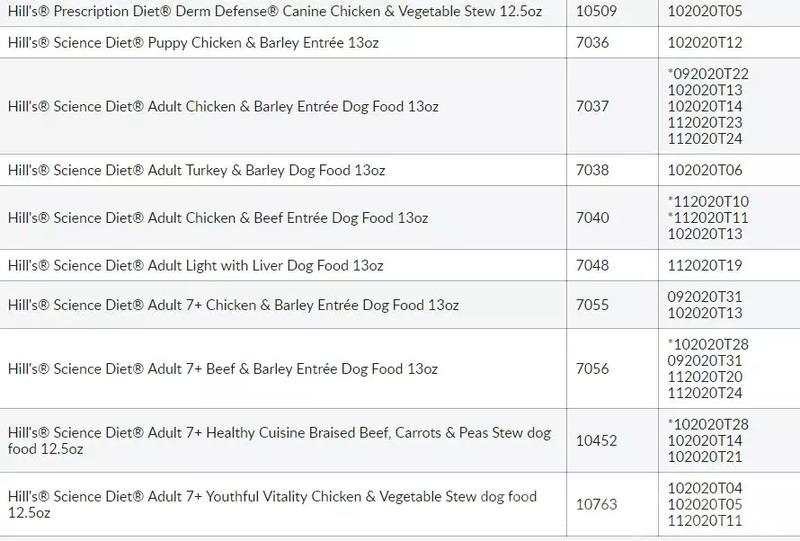Image resolution: width=800 pixels, height=541 pixels.
Task: Select starred lot code *092020T22
Action: click(707, 74)
